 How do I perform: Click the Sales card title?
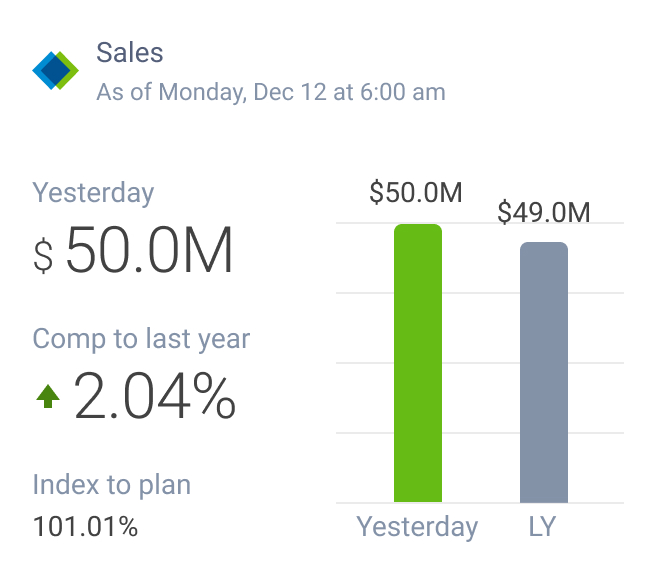point(130,53)
